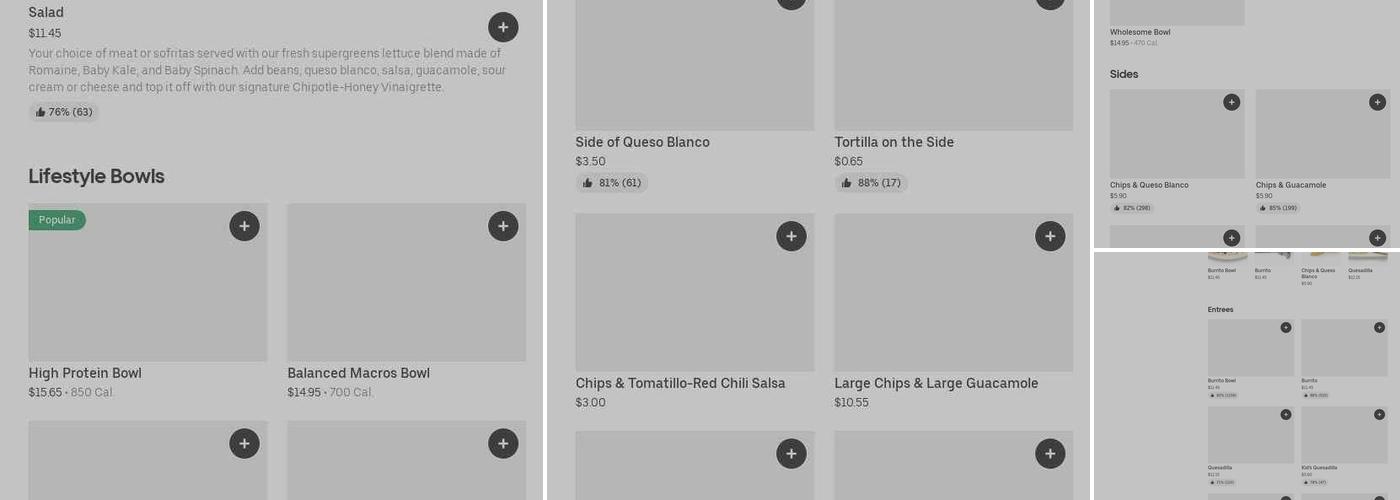This screenshot has height=500, width=1400.
Task: Add the Entrees section Burrito Bowl
Action: (1286, 327)
